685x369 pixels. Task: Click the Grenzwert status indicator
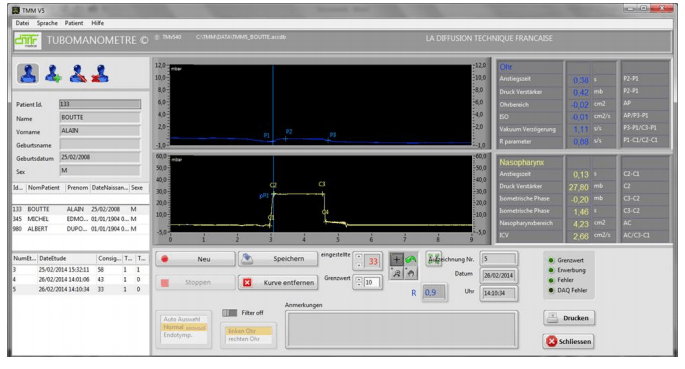coord(551,260)
